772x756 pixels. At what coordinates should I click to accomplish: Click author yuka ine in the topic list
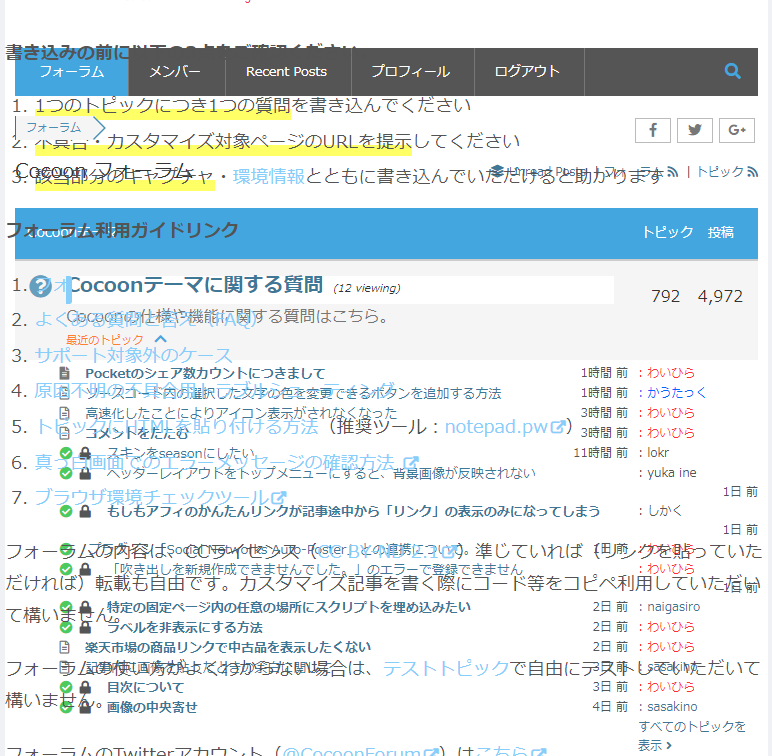click(672, 472)
